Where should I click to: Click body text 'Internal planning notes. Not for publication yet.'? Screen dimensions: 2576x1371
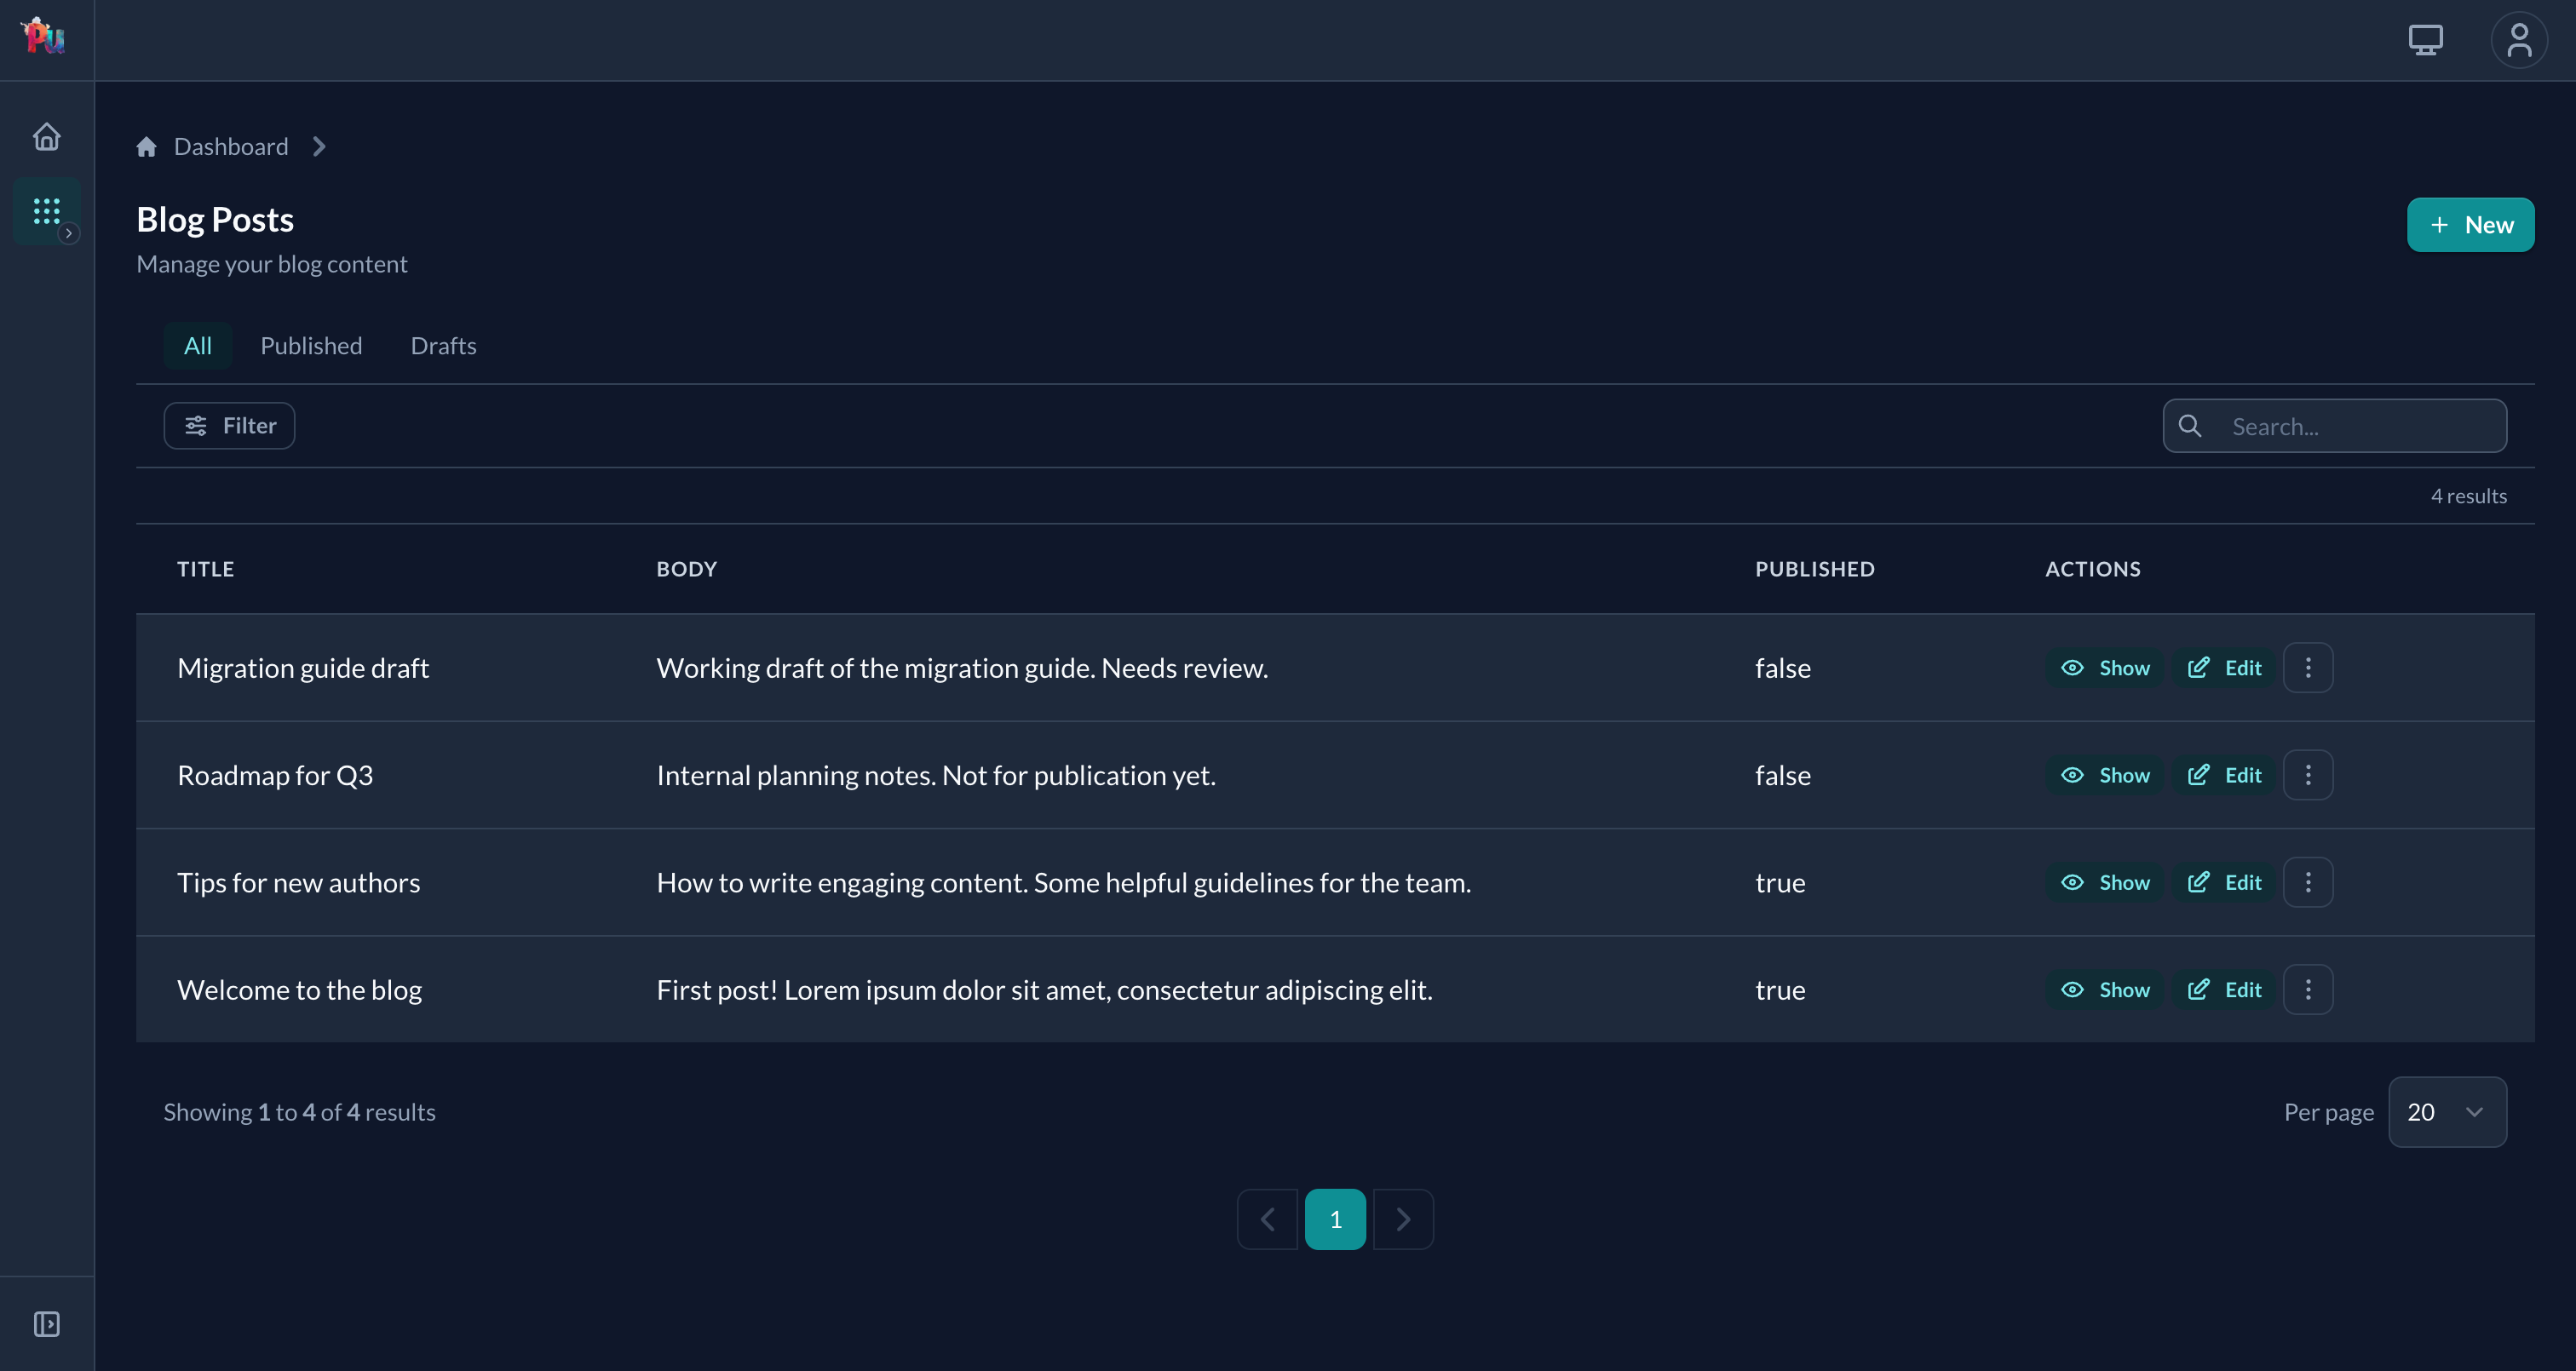pos(936,775)
